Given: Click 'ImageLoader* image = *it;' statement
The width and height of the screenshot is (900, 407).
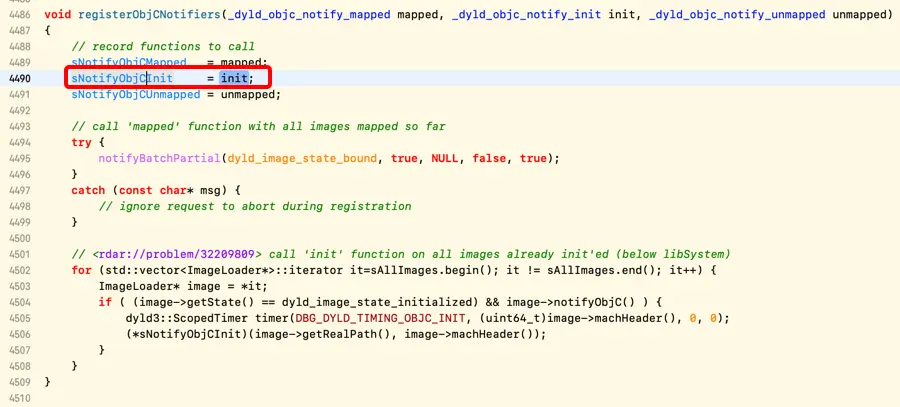Looking at the screenshot, I should pyautogui.click(x=183, y=286).
